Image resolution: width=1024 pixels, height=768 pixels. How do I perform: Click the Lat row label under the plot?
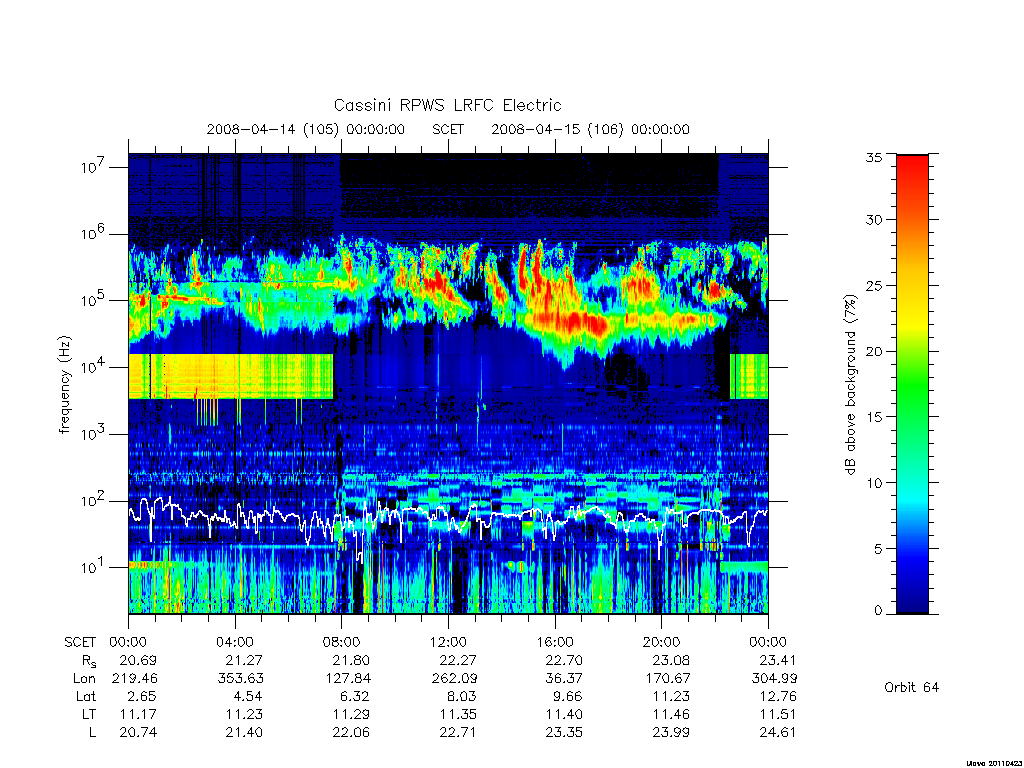[86, 696]
